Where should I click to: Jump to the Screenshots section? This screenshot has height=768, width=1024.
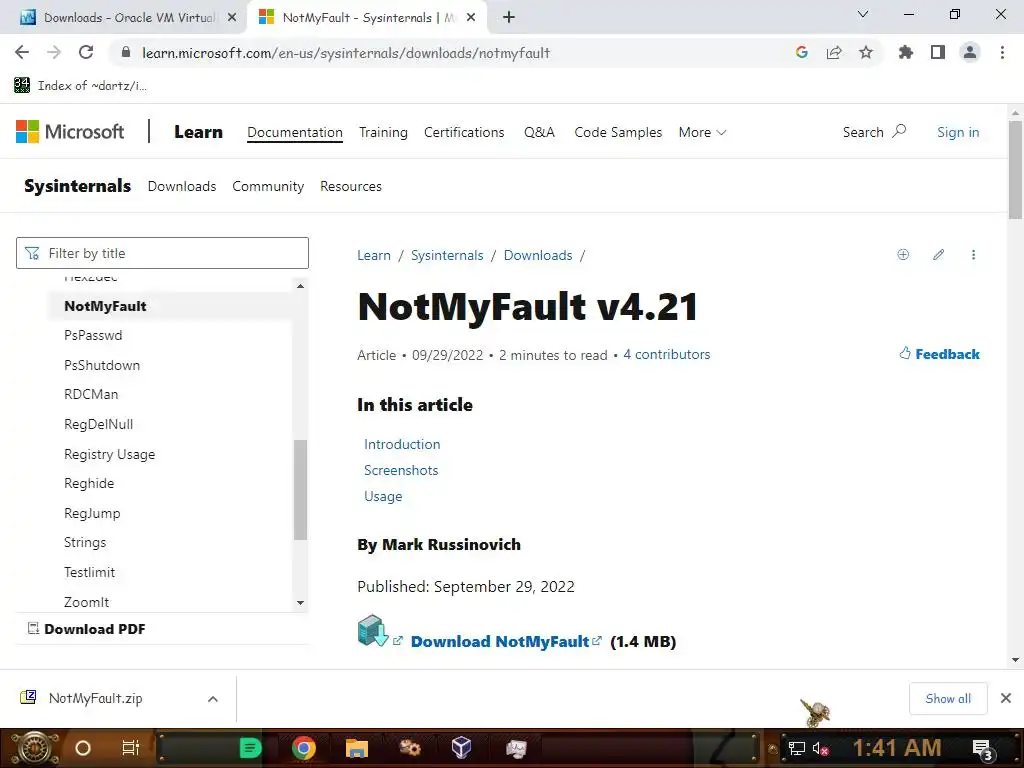pos(401,470)
